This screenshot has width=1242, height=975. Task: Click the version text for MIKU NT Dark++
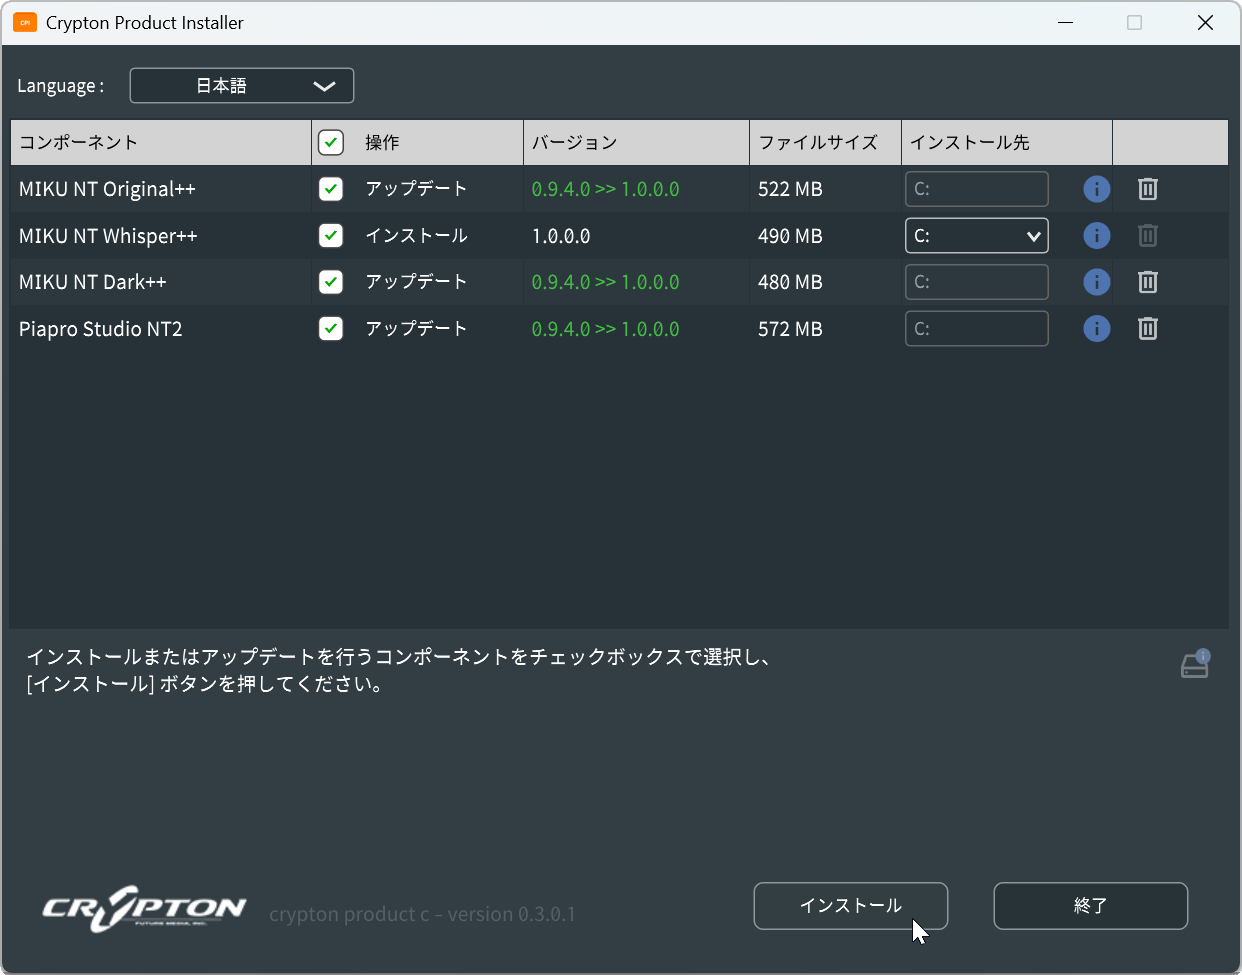pos(606,282)
